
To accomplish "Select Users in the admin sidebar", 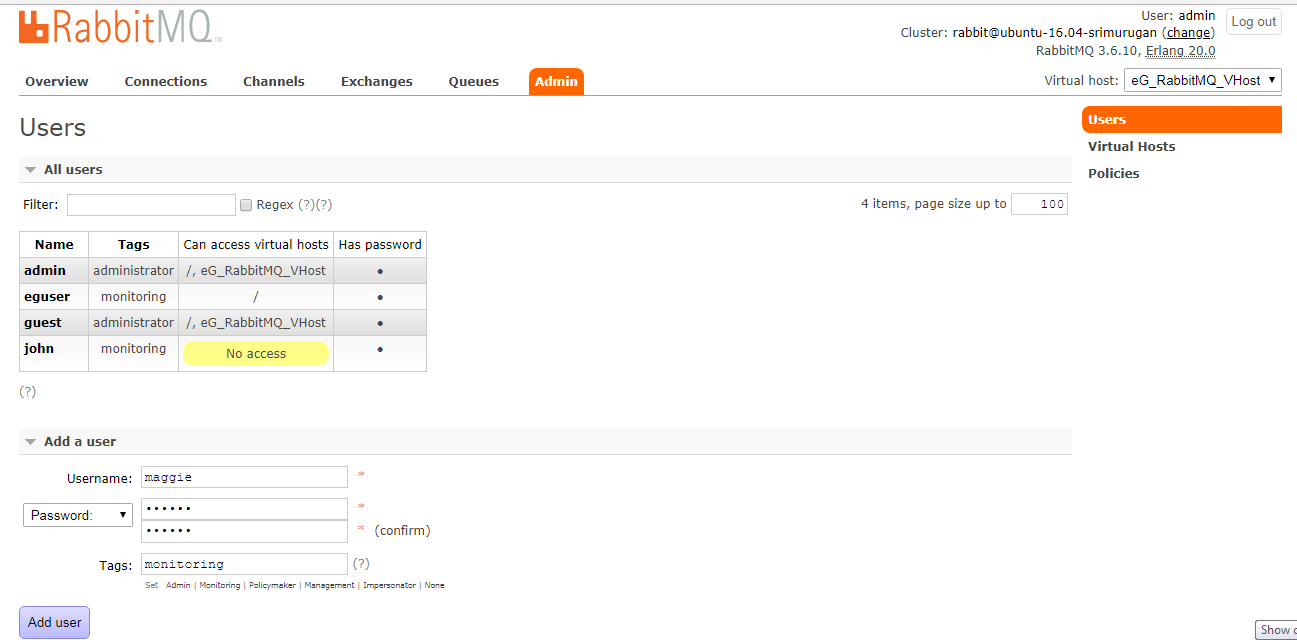I will (x=1182, y=120).
